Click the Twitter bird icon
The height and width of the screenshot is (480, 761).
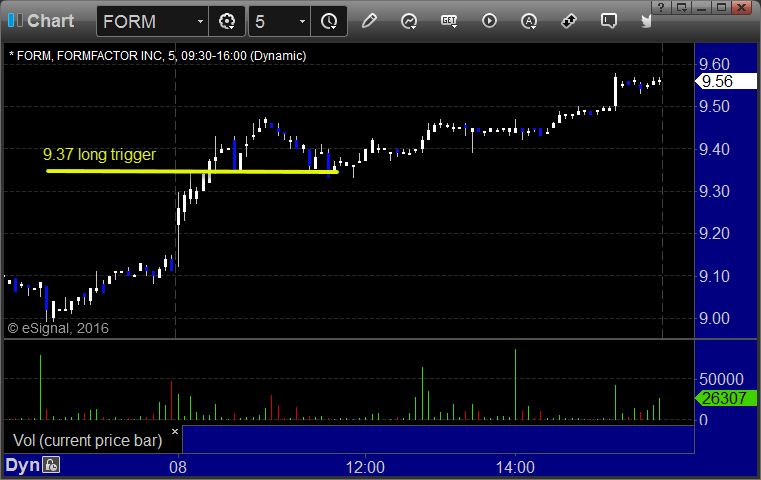(646, 21)
